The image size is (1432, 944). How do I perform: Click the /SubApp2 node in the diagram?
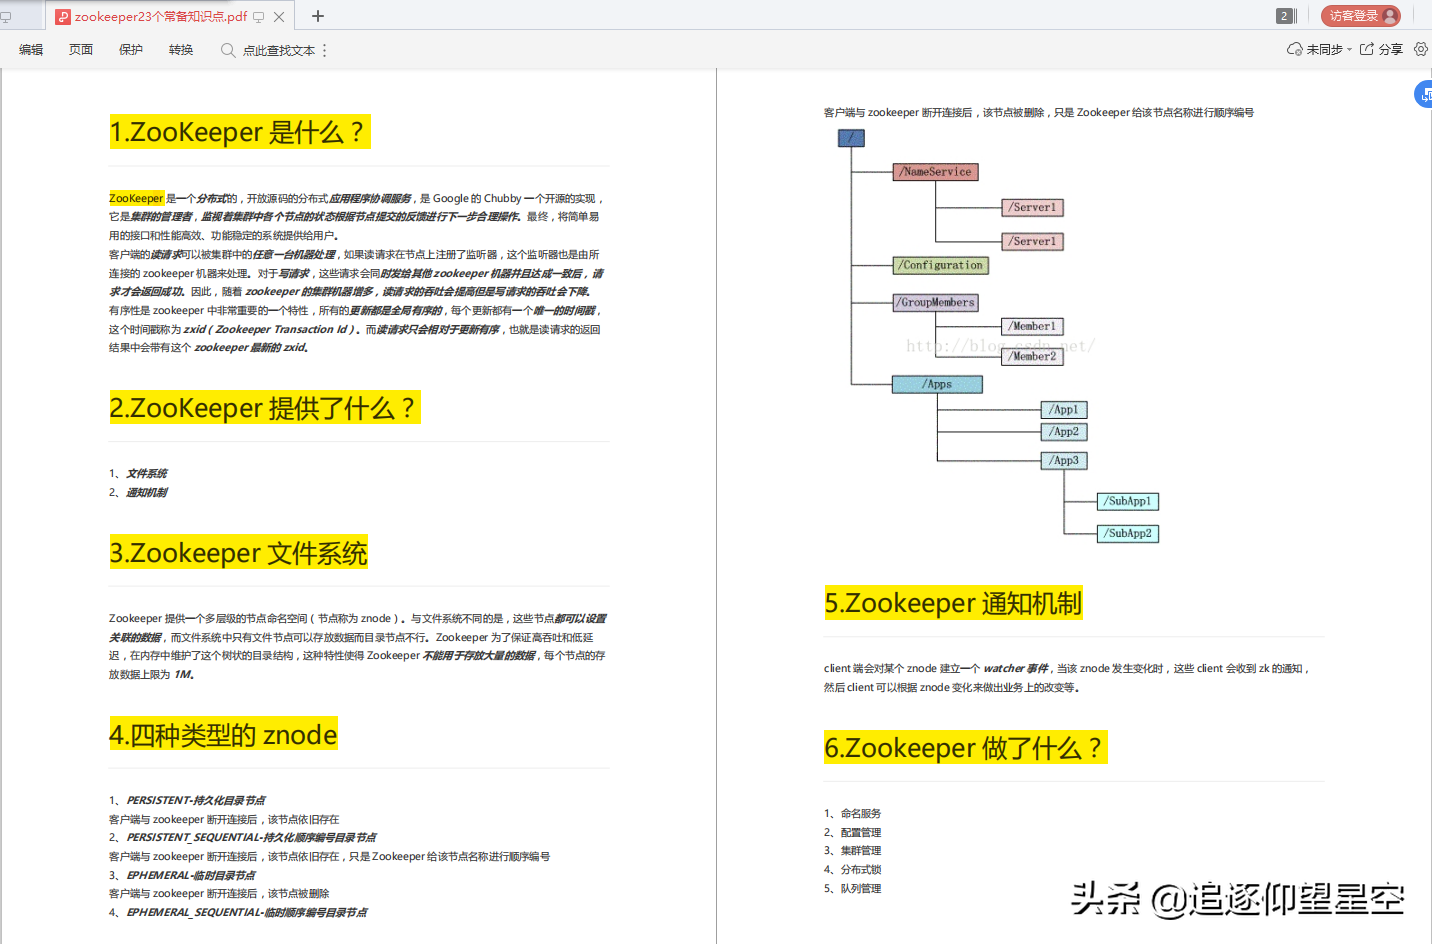pyautogui.click(x=1128, y=534)
